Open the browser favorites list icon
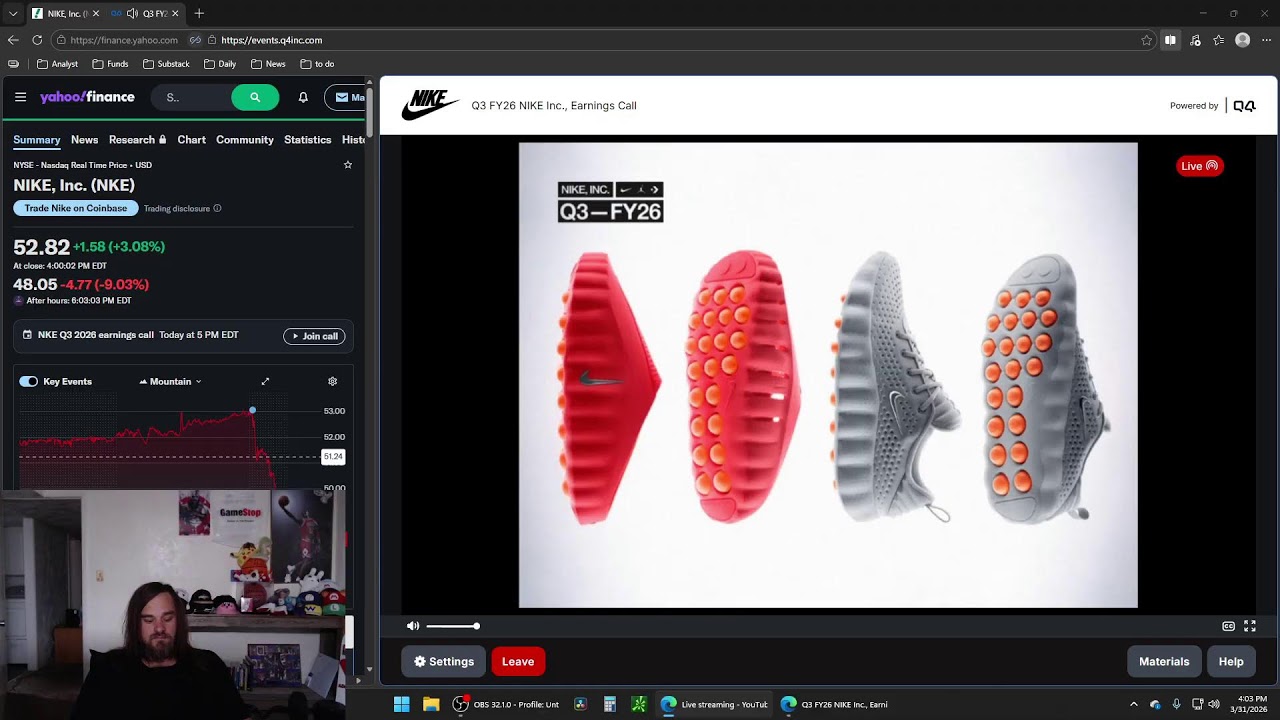Viewport: 1280px width, 720px height. (1218, 40)
